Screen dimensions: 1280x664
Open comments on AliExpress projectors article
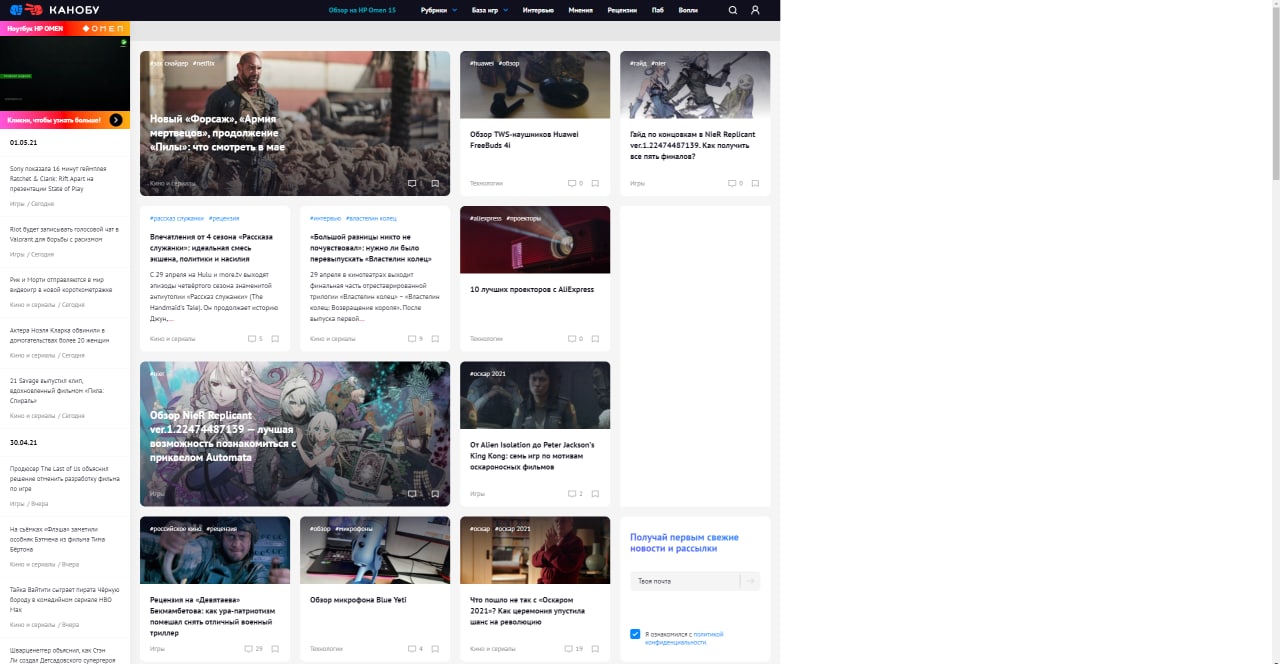[575, 338]
